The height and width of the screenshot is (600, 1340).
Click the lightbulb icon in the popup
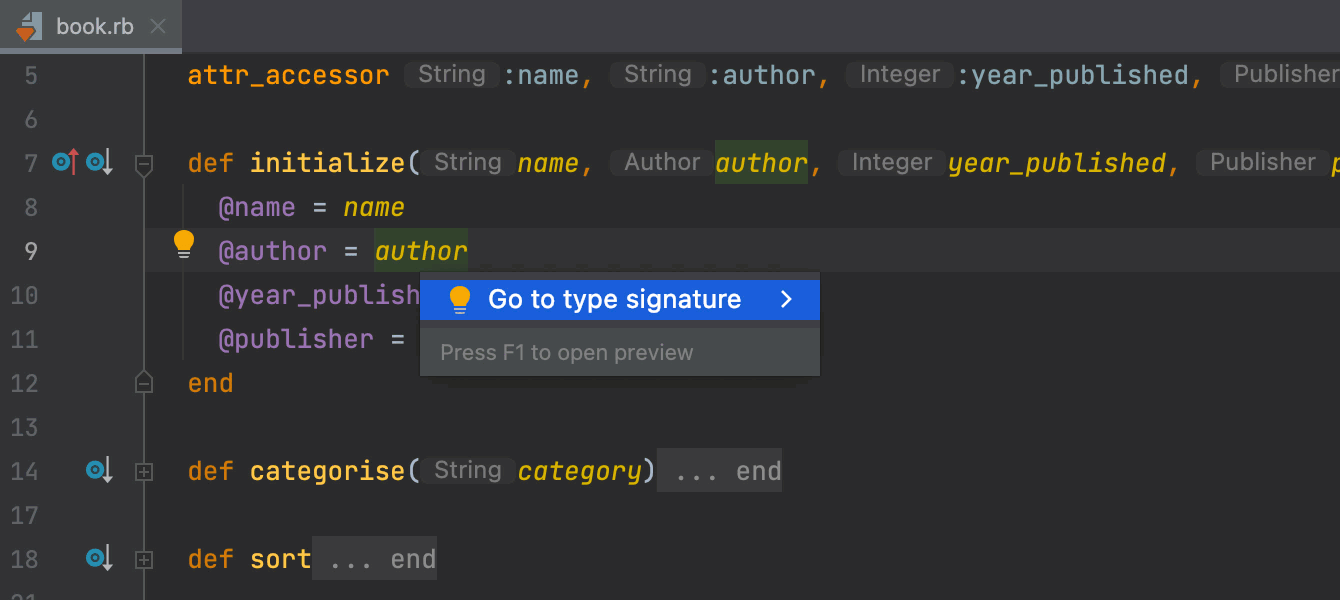[460, 300]
